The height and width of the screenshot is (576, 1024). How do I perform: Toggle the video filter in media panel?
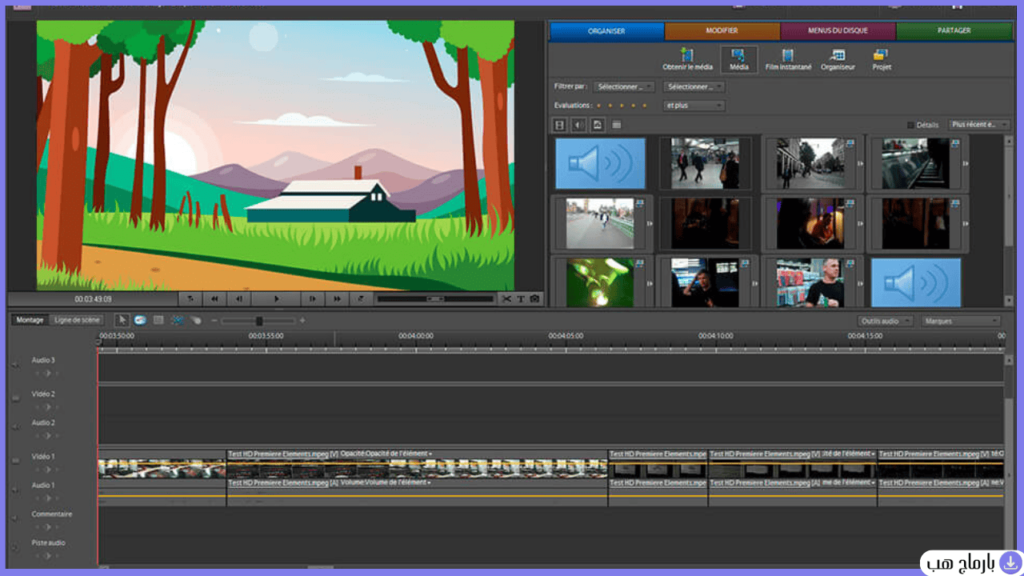click(x=560, y=125)
